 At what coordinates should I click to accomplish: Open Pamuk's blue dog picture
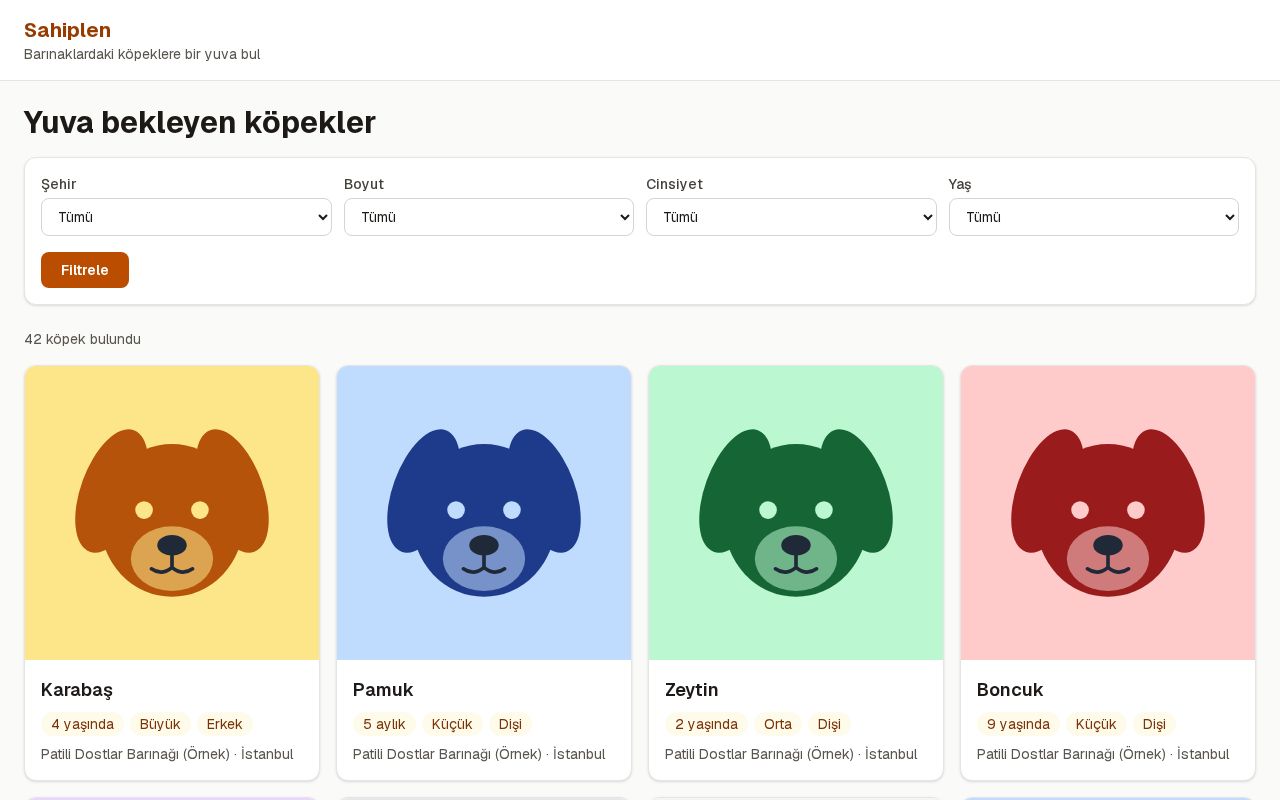[484, 513]
